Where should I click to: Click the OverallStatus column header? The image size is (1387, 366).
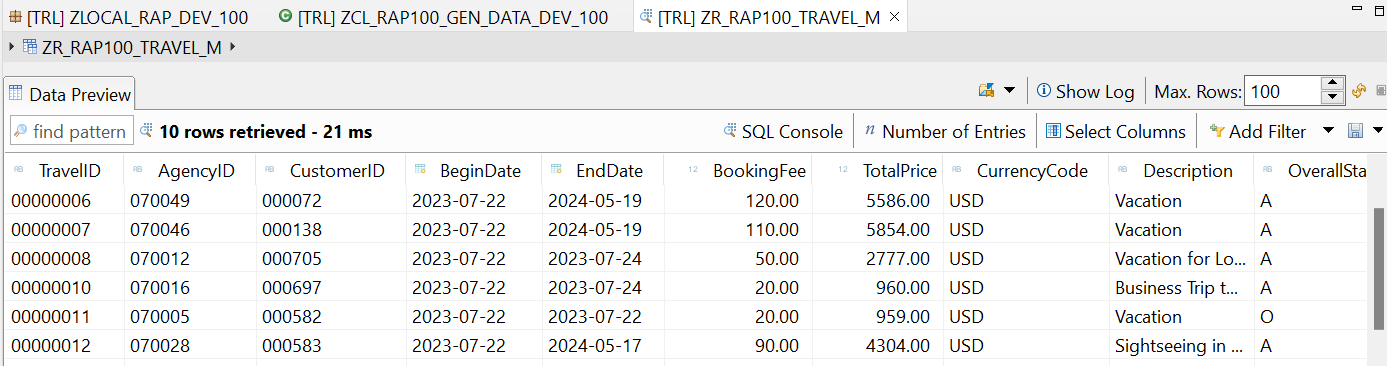1310,171
